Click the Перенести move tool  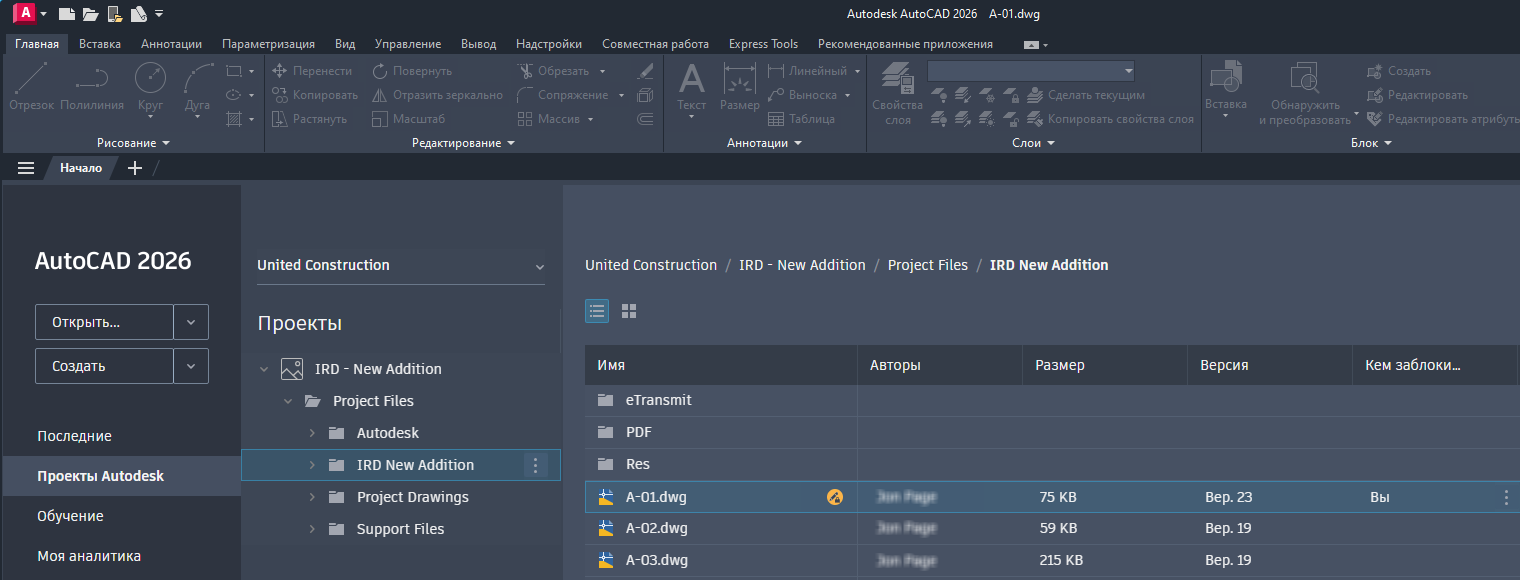tap(311, 71)
